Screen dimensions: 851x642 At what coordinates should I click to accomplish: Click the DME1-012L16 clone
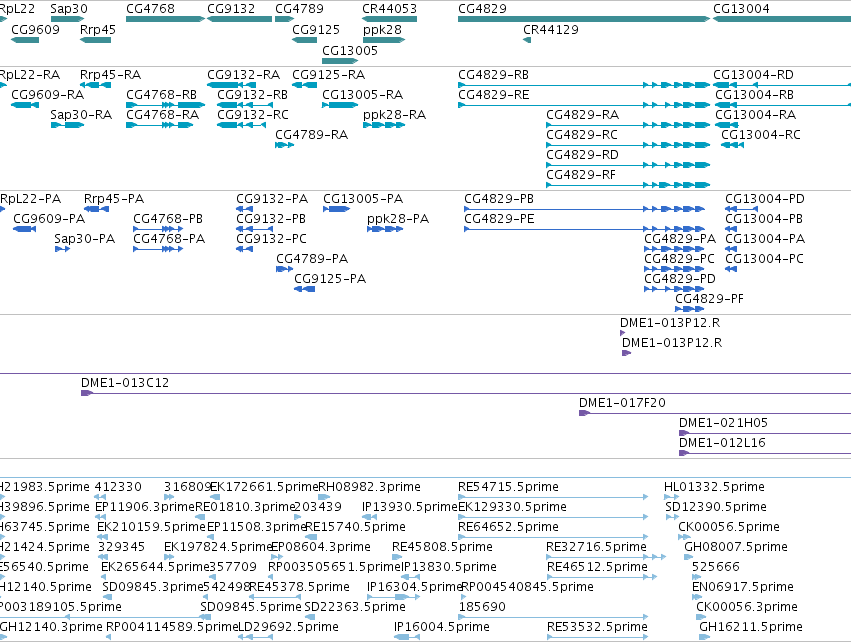coord(765,453)
